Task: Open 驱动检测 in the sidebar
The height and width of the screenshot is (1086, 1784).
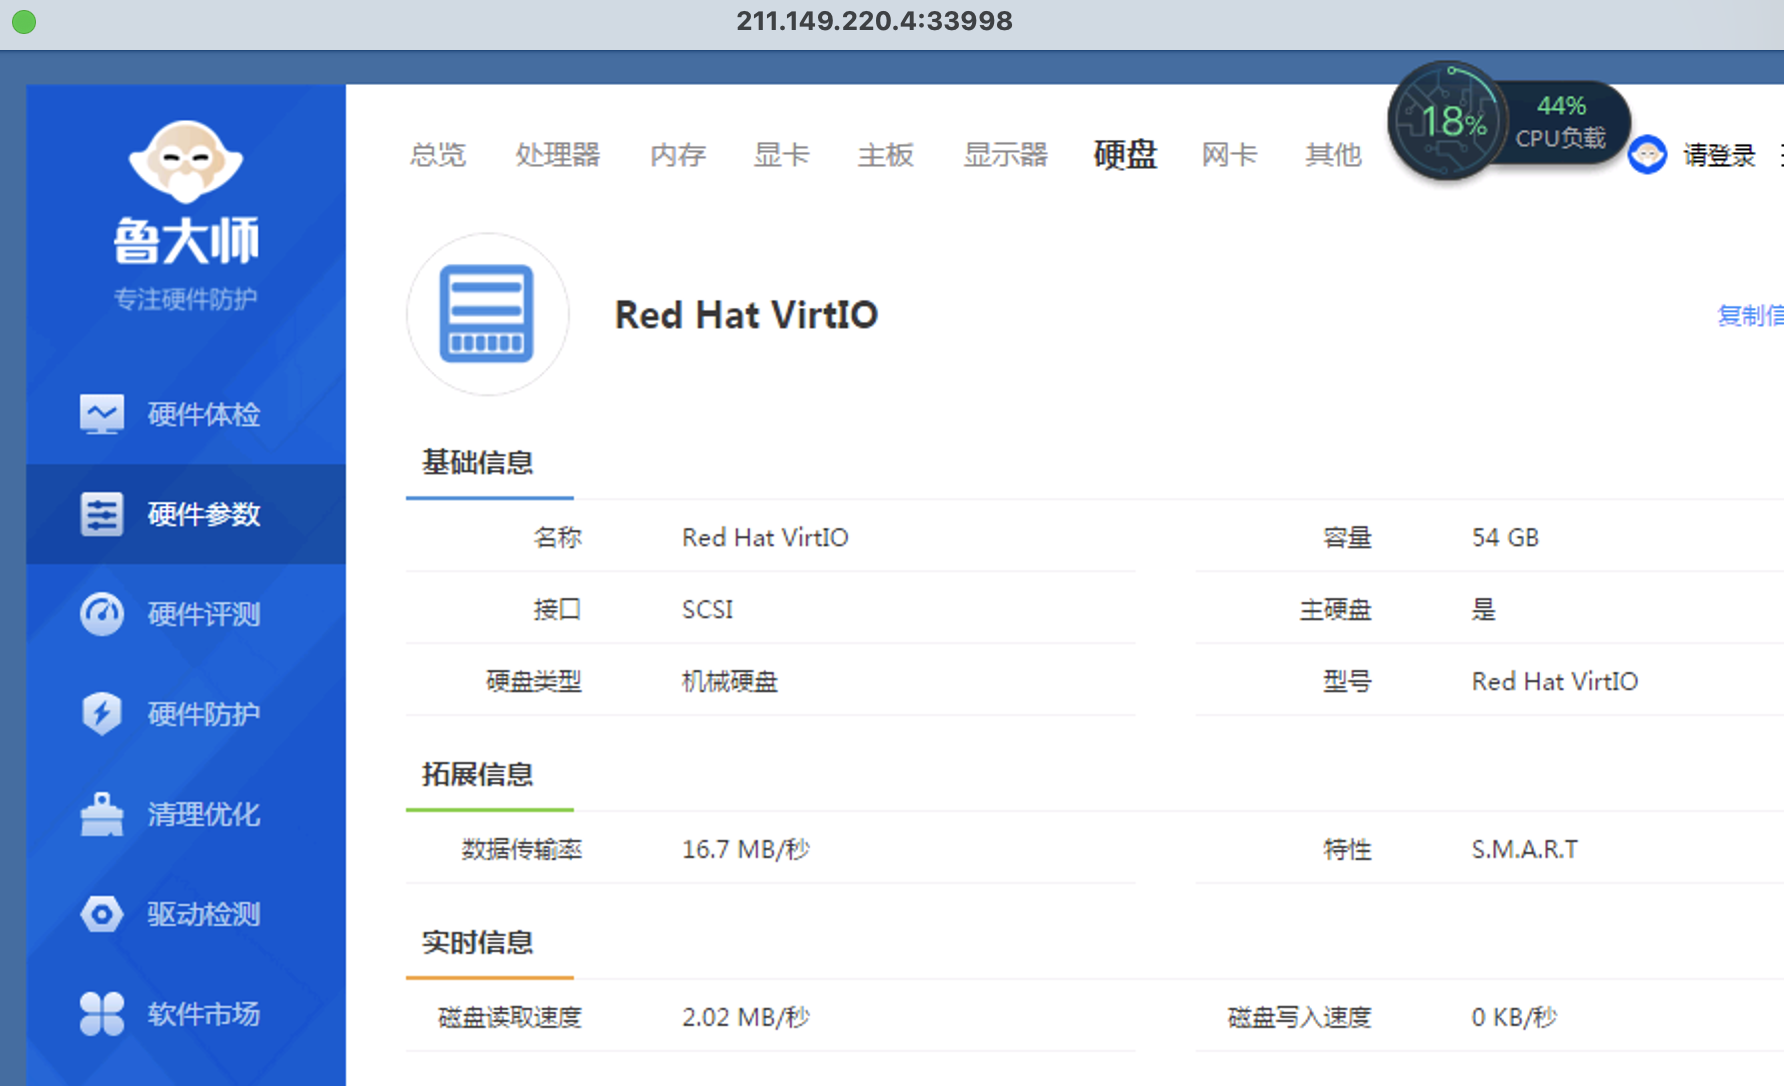Action: [186, 914]
